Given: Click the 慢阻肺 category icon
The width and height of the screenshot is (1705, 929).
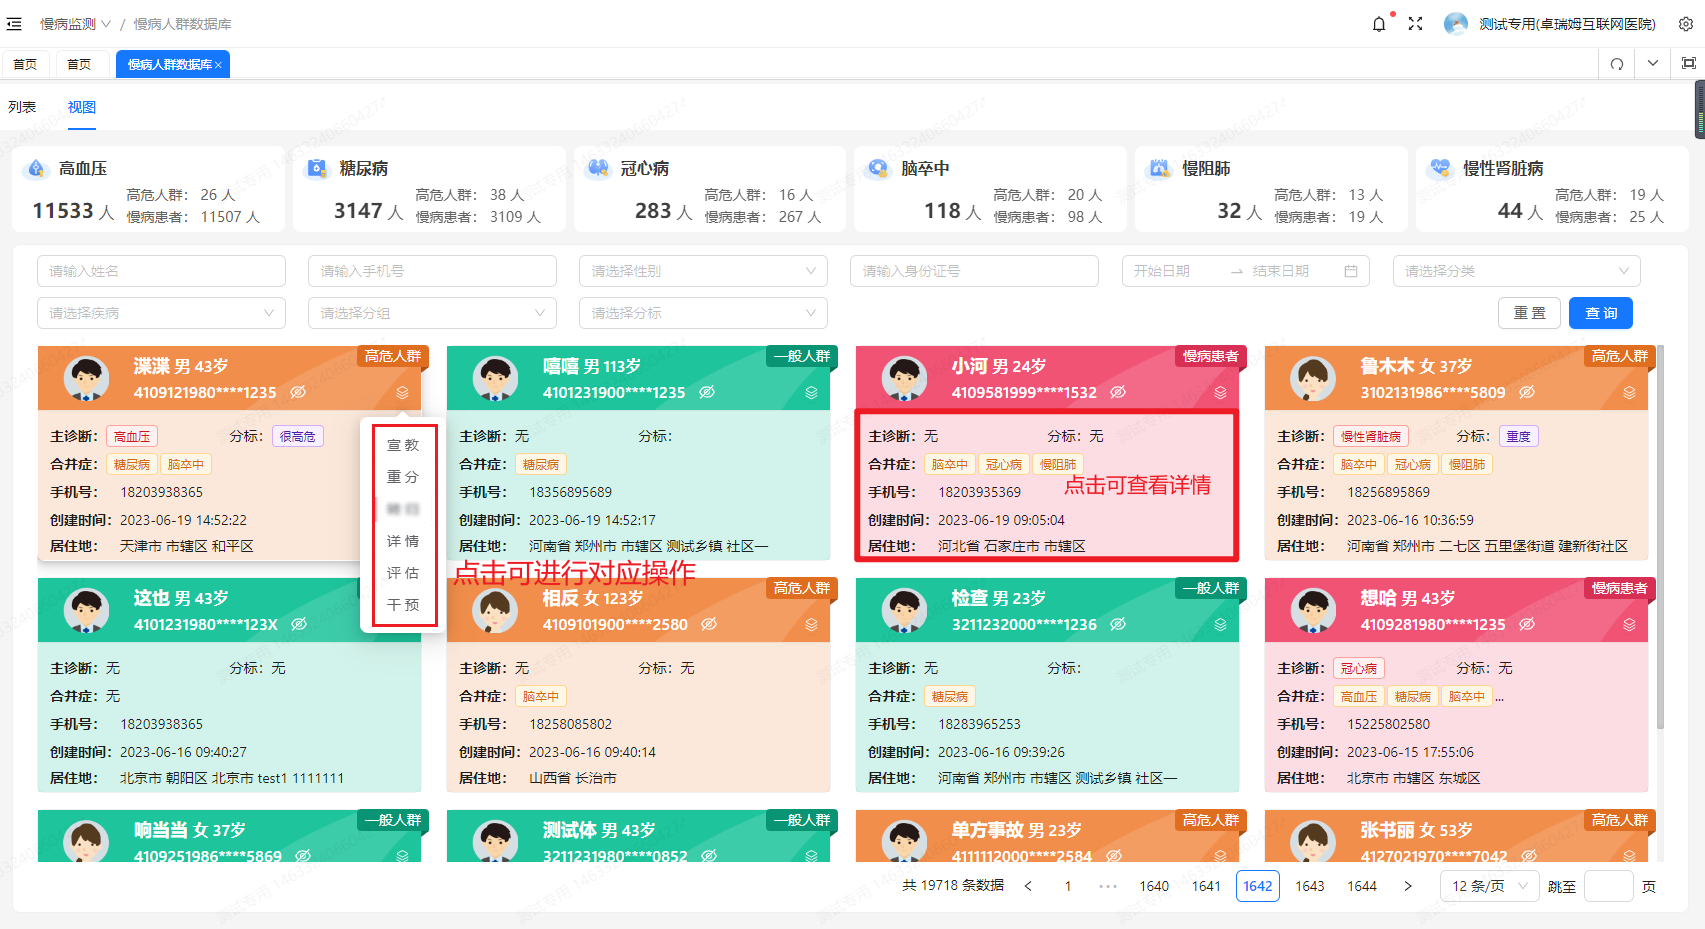Looking at the screenshot, I should (x=1159, y=168).
